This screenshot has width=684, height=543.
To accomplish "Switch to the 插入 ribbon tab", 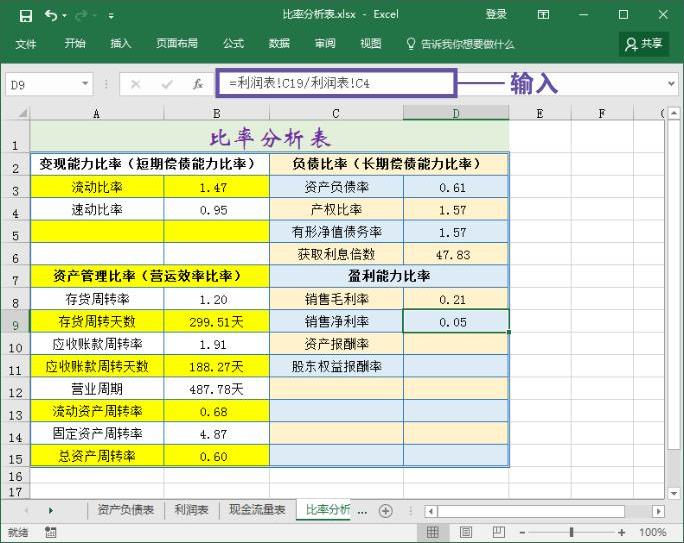I will point(121,43).
